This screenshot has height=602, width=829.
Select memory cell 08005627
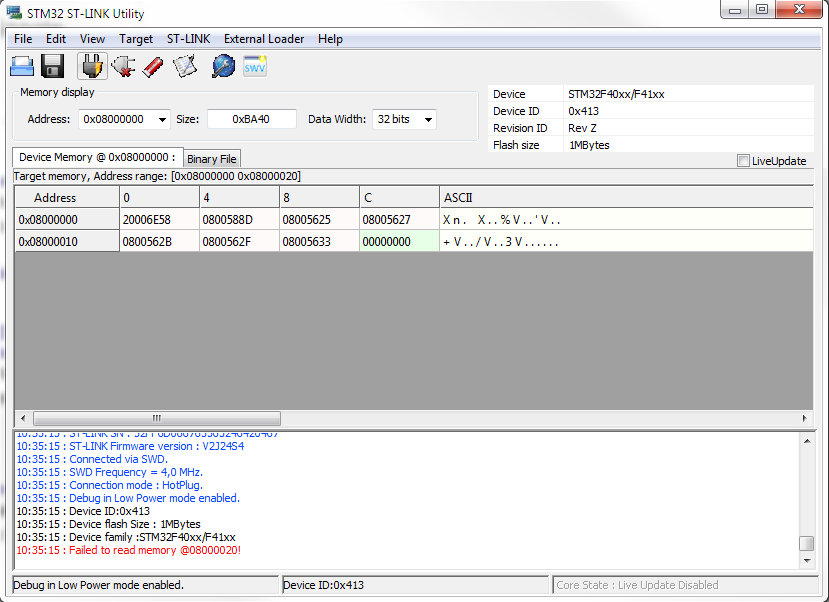pyautogui.click(x=399, y=220)
